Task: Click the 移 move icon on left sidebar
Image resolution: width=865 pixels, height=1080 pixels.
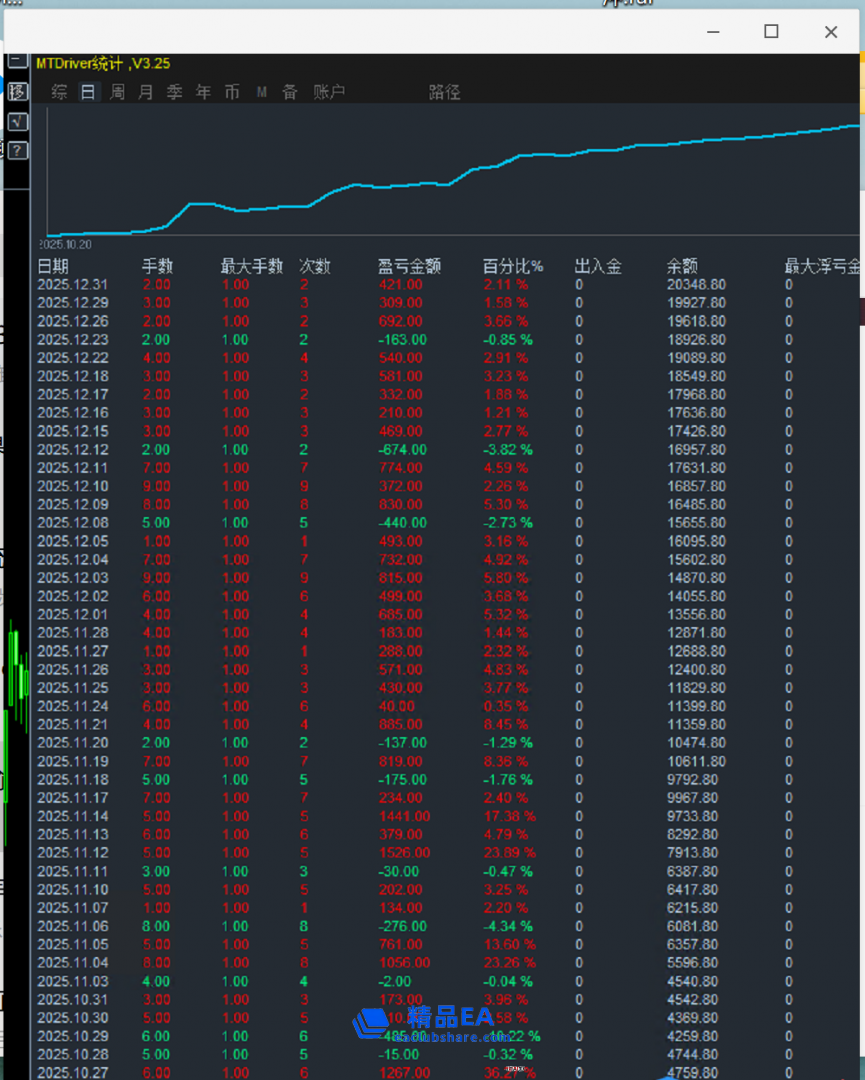Action: click(17, 91)
